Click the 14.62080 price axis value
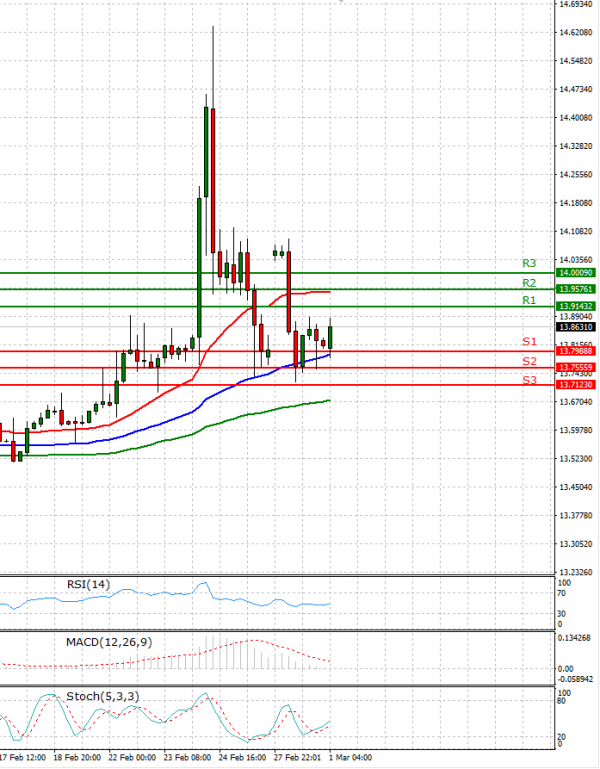The image size is (600, 769). point(575,33)
